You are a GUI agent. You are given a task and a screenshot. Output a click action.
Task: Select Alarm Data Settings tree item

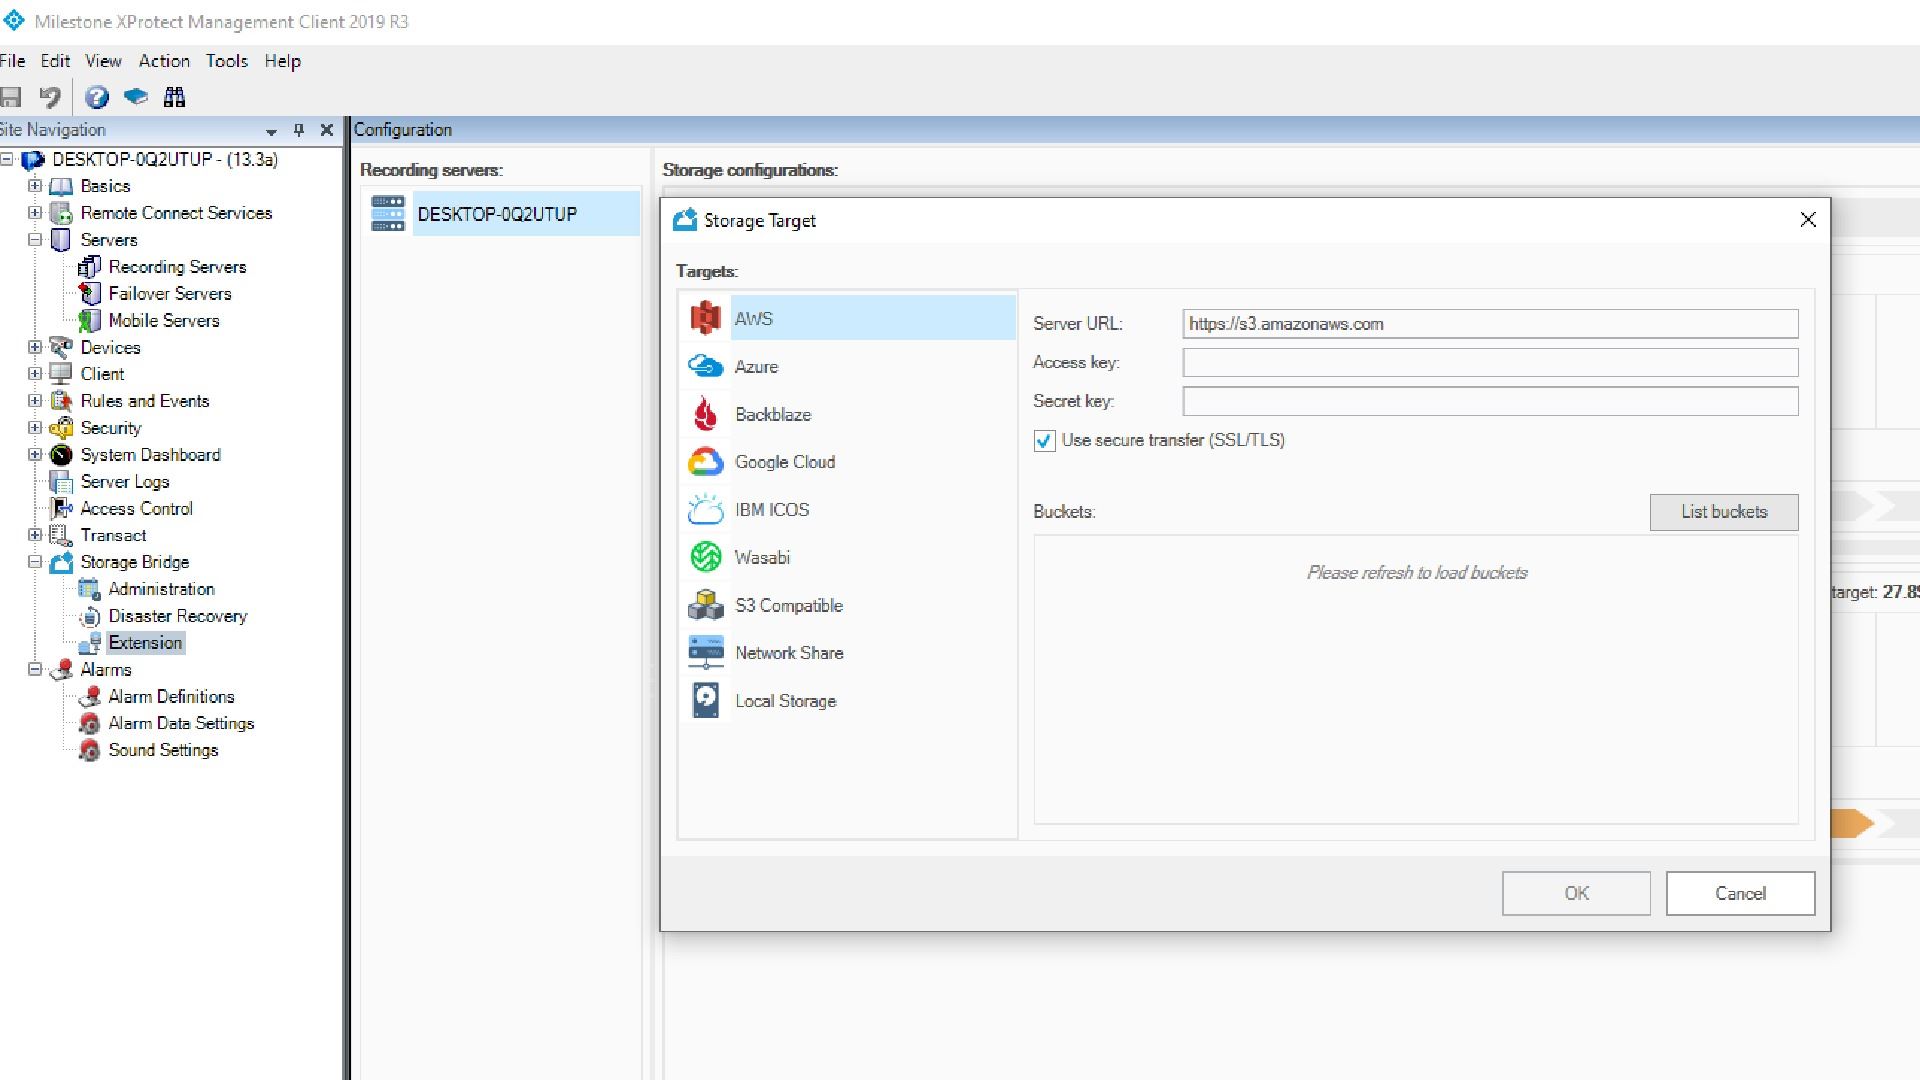pos(181,723)
